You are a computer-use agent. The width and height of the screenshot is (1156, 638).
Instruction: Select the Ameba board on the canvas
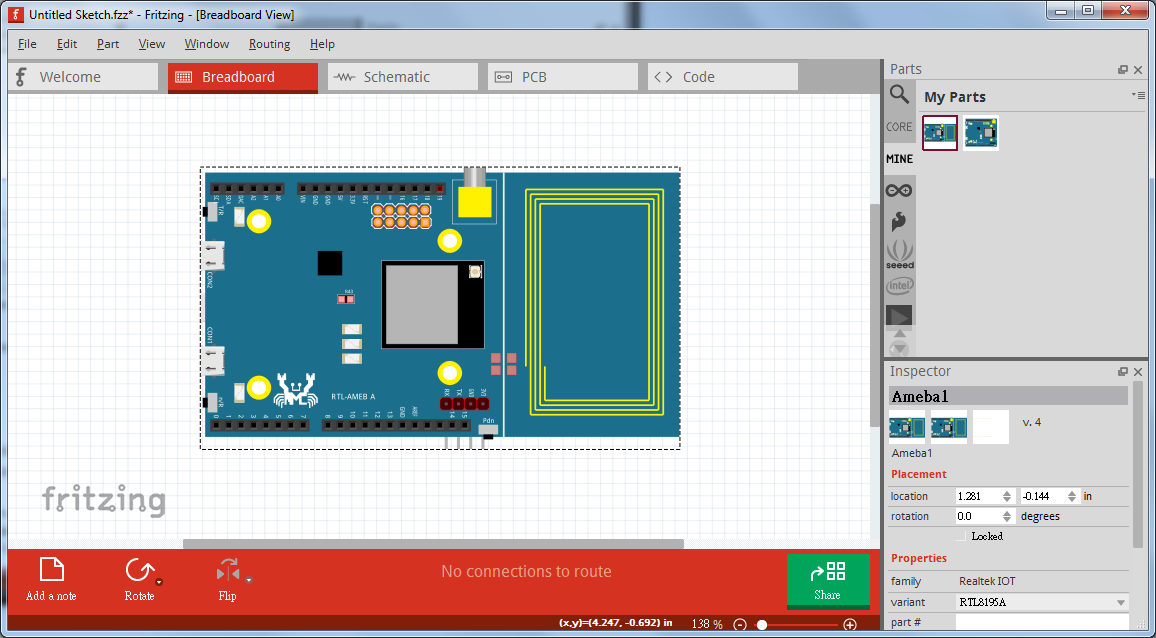[440, 308]
